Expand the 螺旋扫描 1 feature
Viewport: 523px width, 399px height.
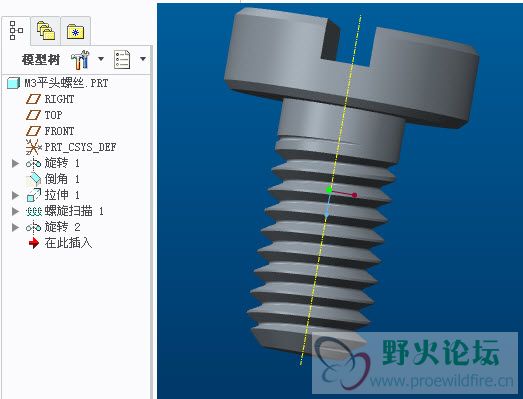15,211
